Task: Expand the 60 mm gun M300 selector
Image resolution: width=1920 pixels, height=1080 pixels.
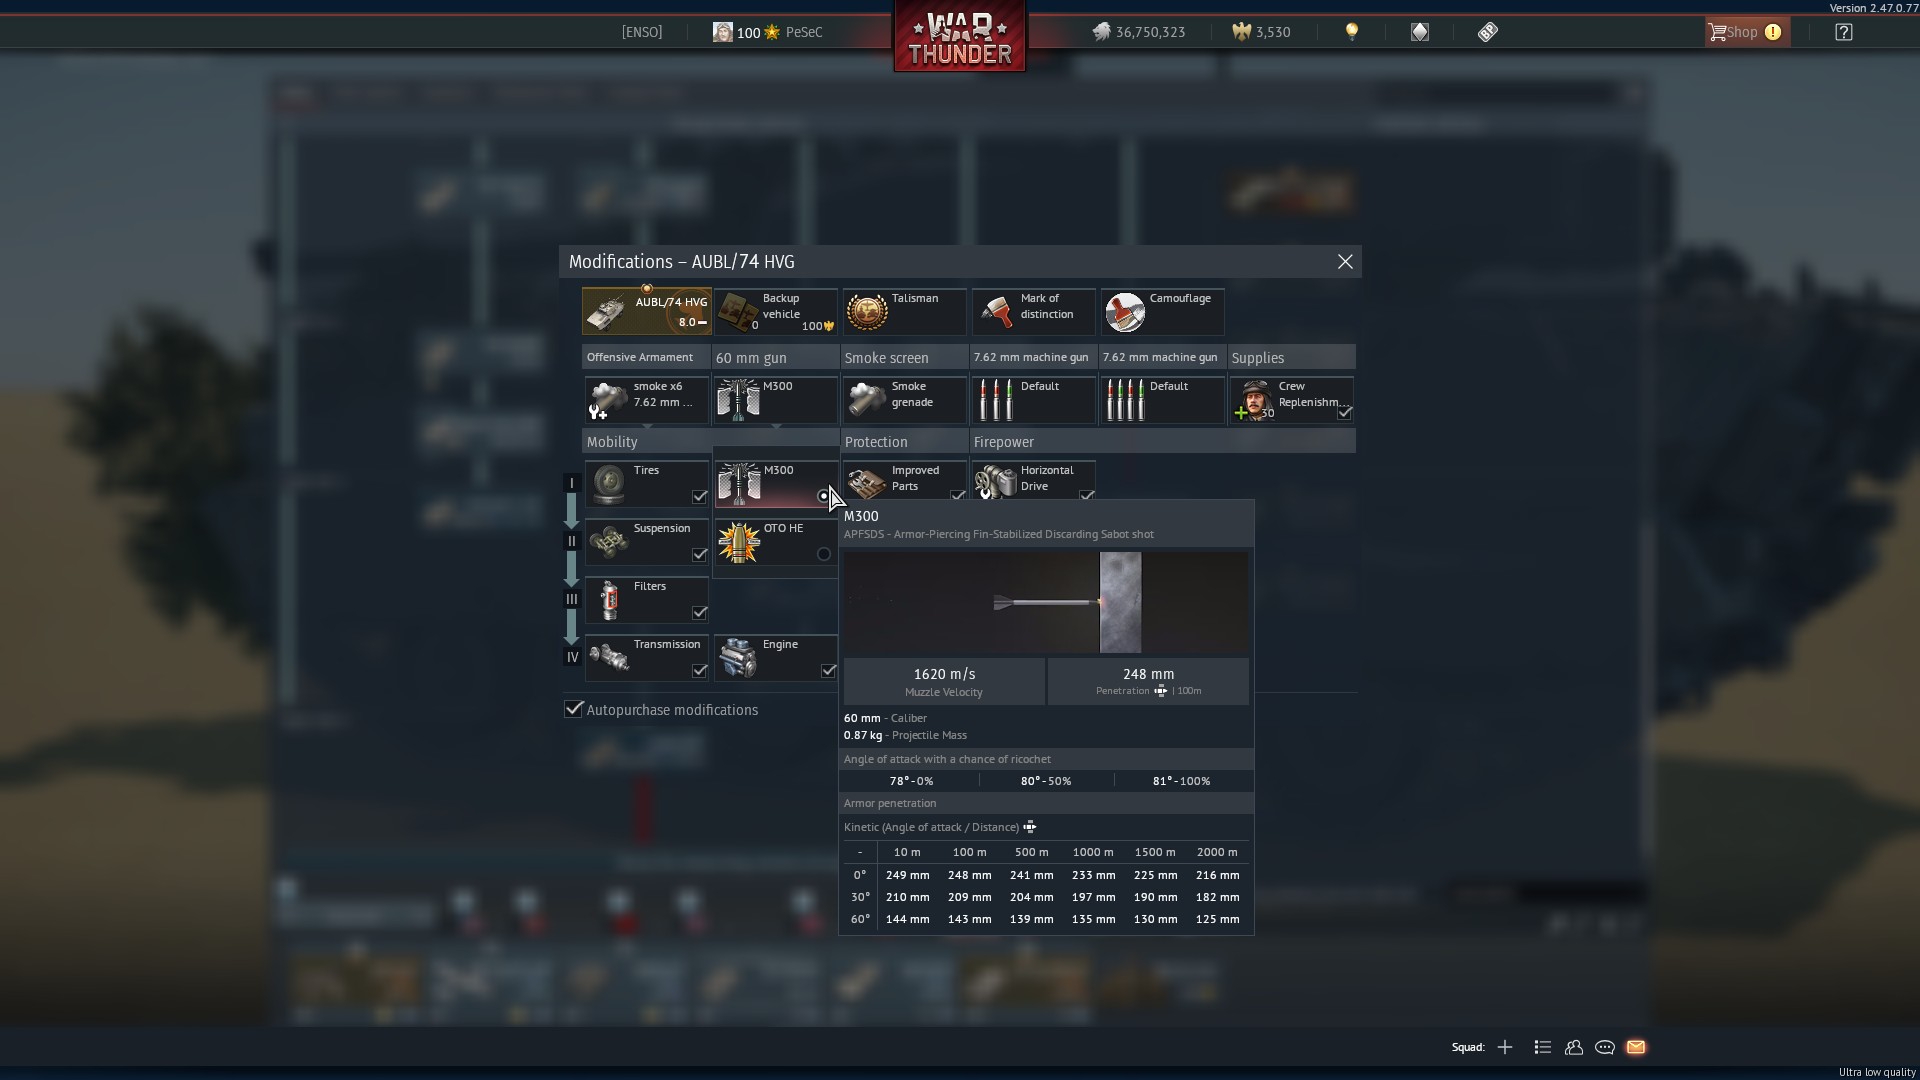Action: click(x=775, y=400)
